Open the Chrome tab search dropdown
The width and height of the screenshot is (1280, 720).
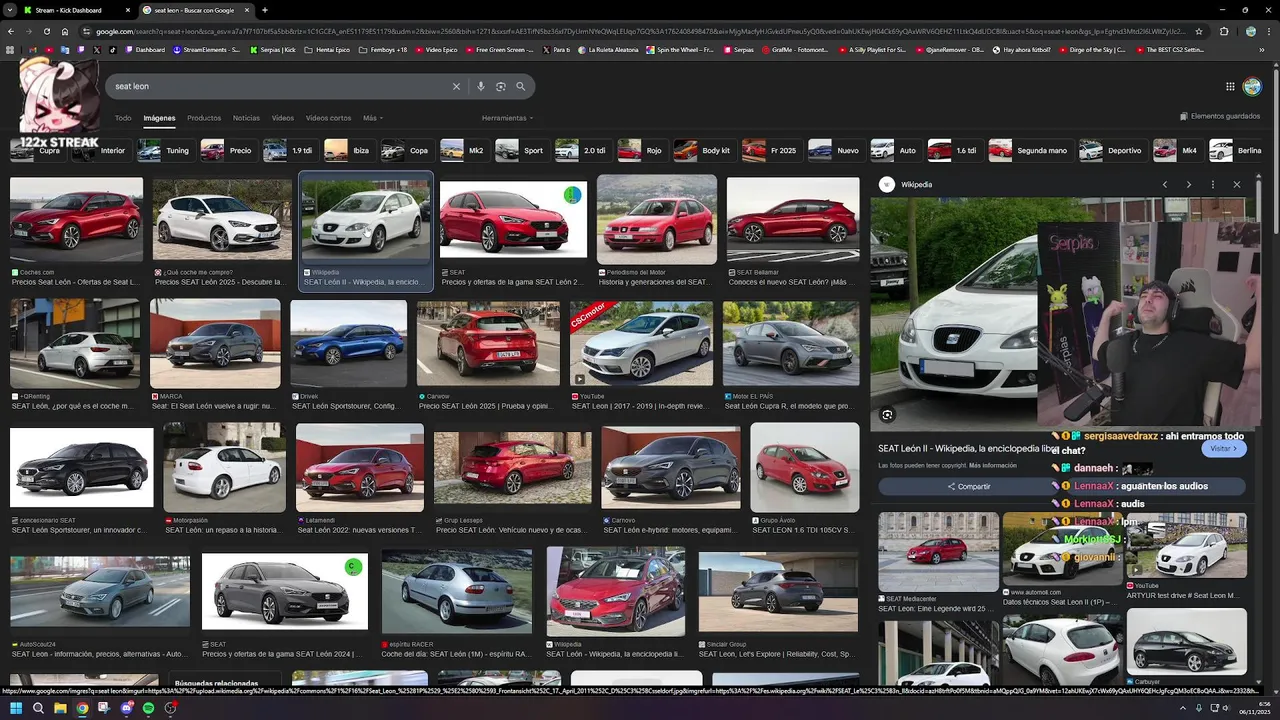click(x=10, y=10)
